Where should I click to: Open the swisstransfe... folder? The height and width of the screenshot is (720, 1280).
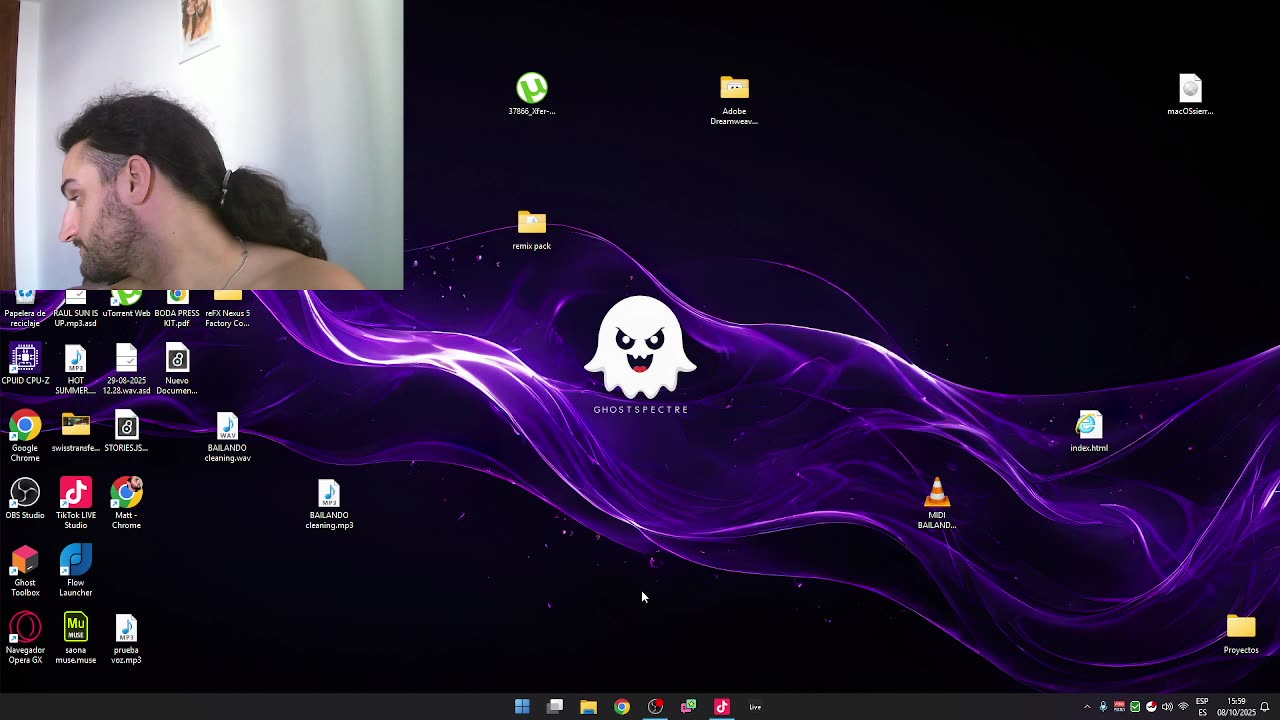click(x=76, y=432)
